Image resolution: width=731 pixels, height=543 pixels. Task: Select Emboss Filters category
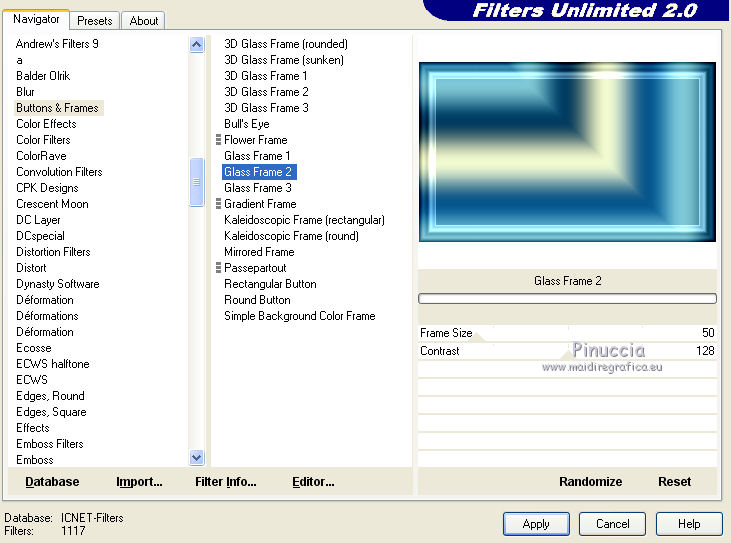click(50, 444)
